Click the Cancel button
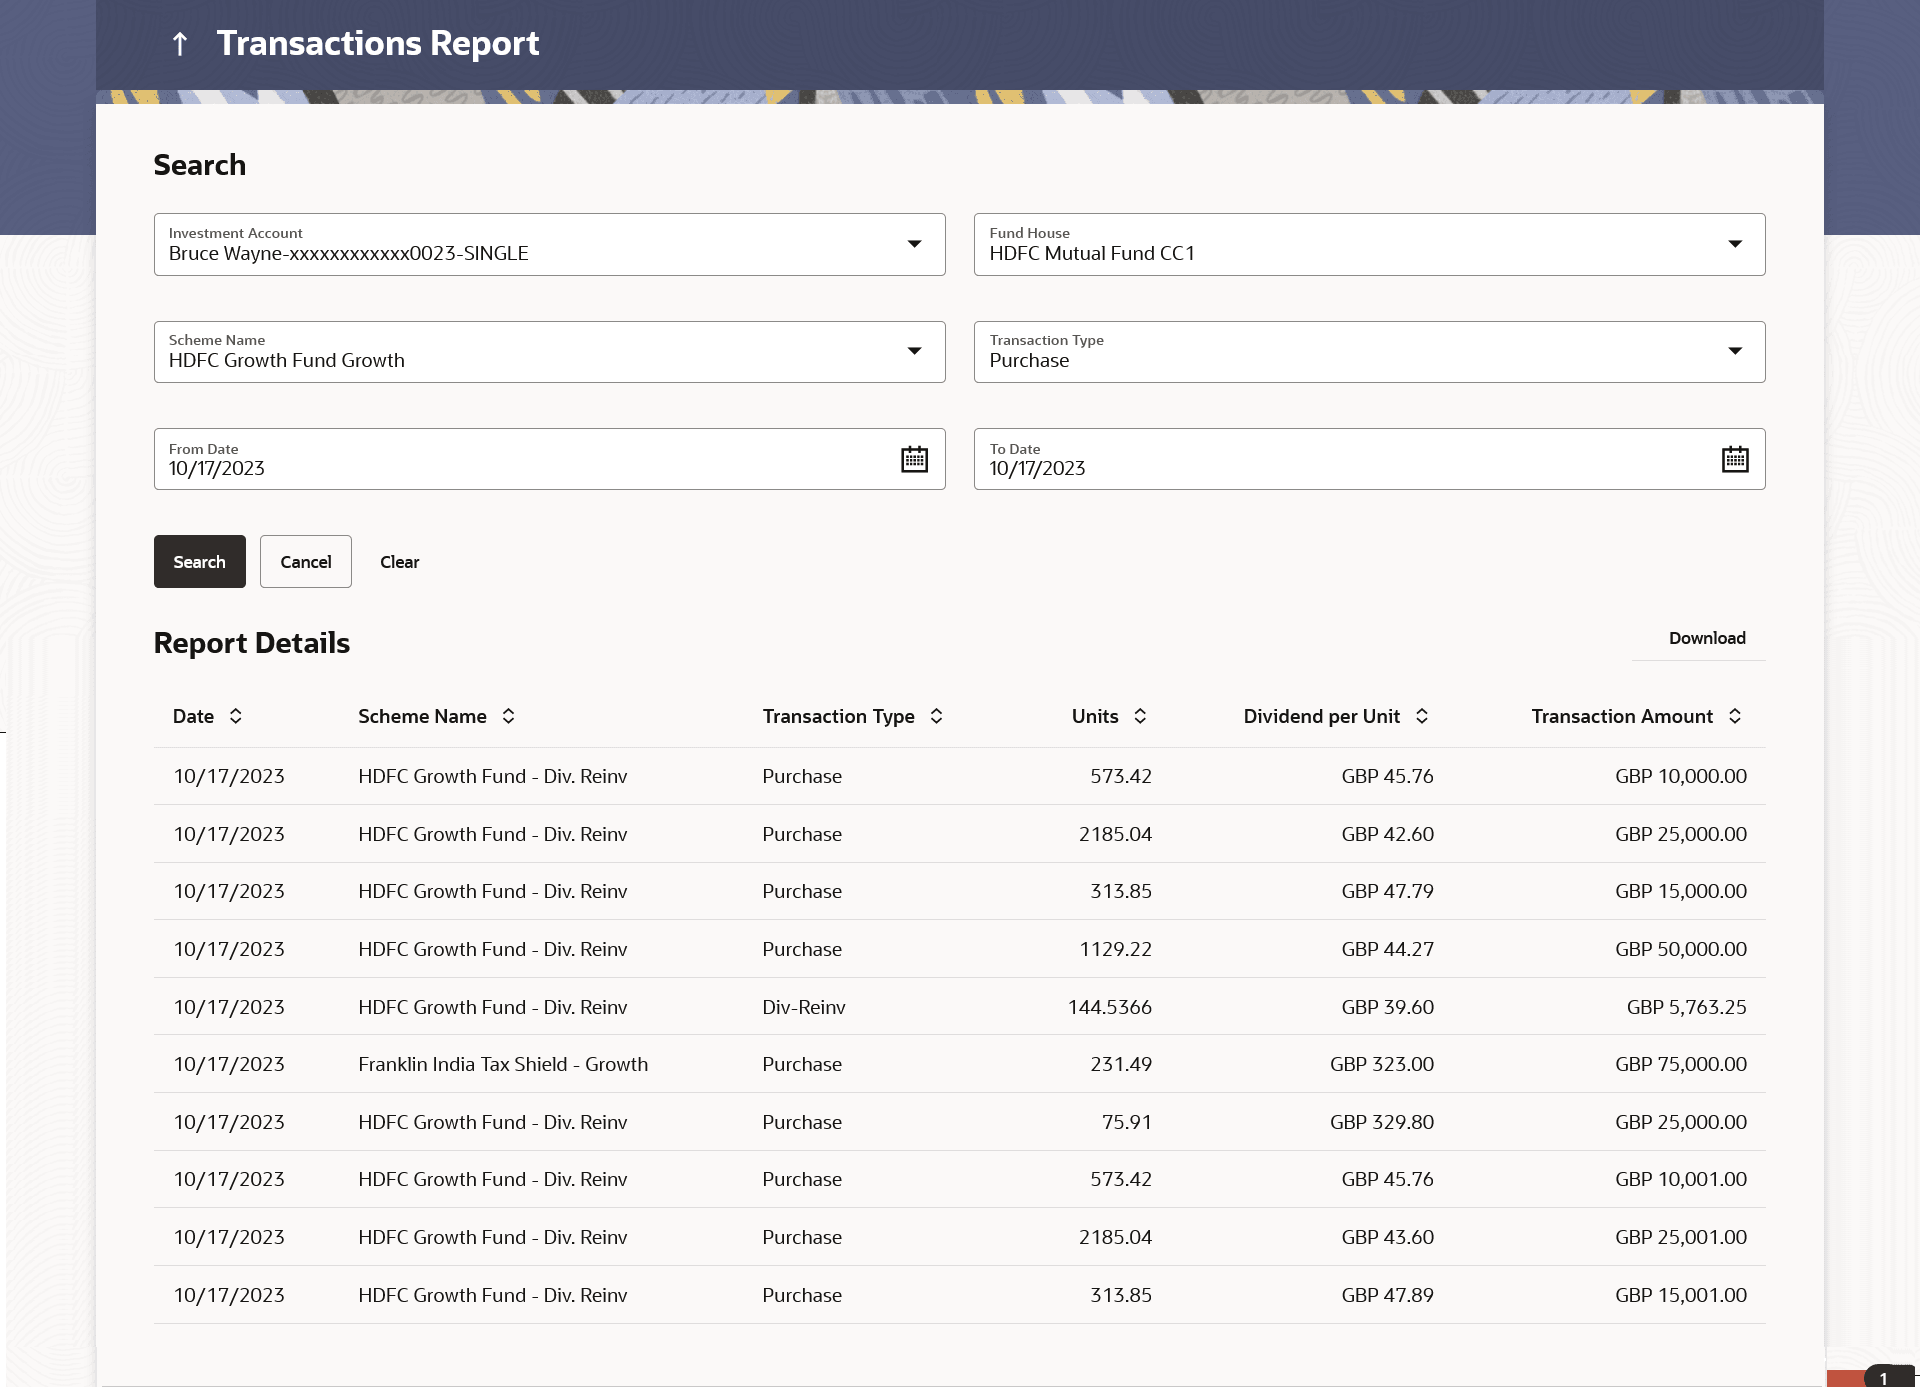The height and width of the screenshot is (1387, 1920). point(305,562)
